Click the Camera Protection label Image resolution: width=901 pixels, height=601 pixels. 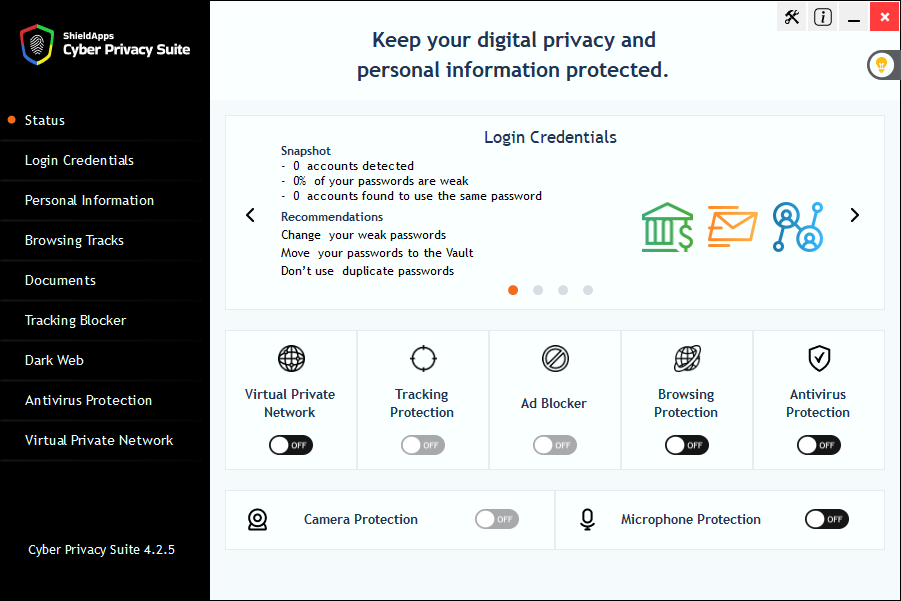(361, 519)
